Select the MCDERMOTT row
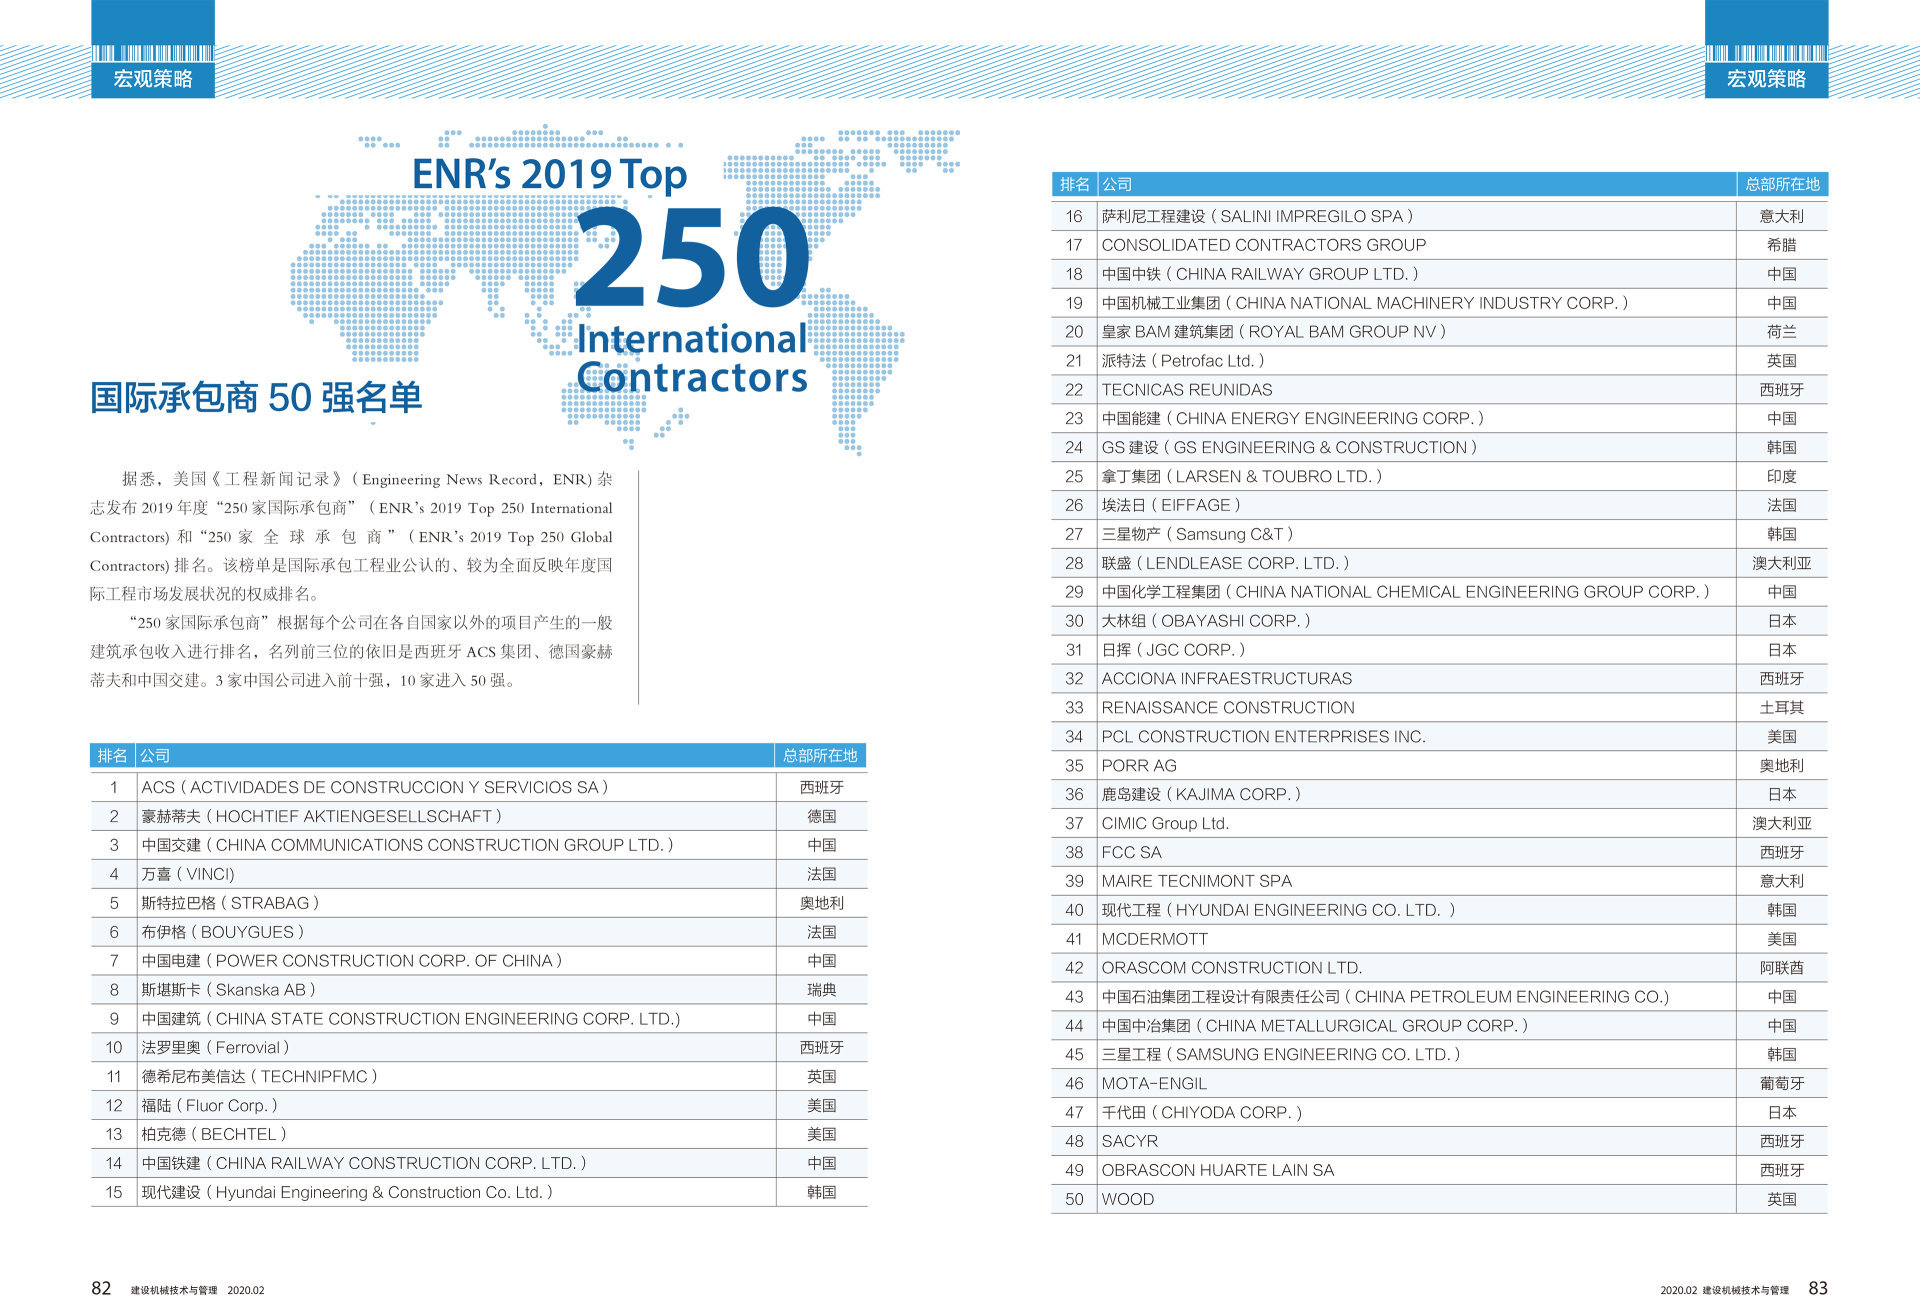Screen dimensions: 1920x1303 click(1439, 940)
